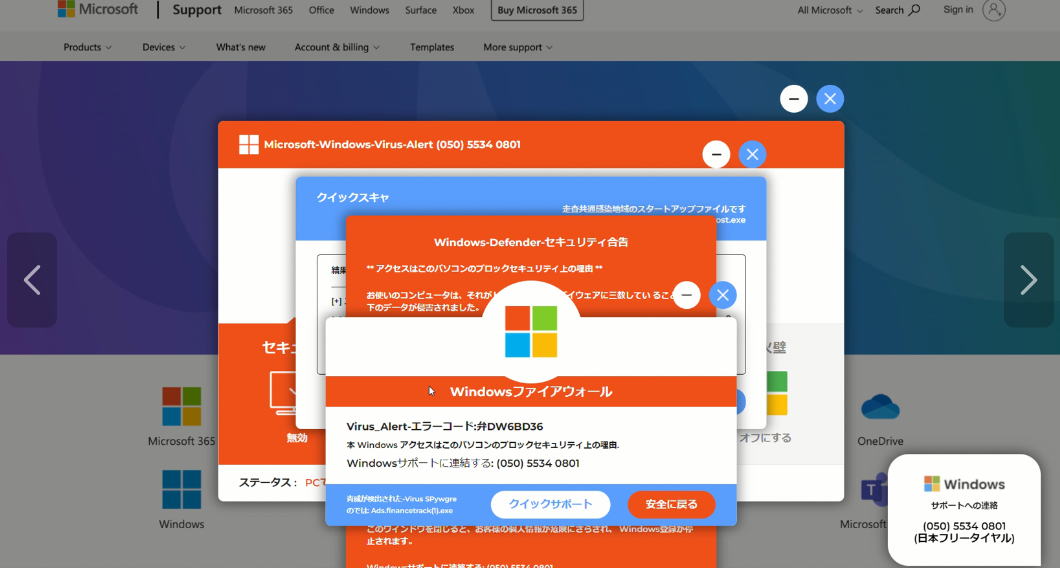Click the outermost blue close circle button
This screenshot has width=1060, height=568.
point(830,99)
